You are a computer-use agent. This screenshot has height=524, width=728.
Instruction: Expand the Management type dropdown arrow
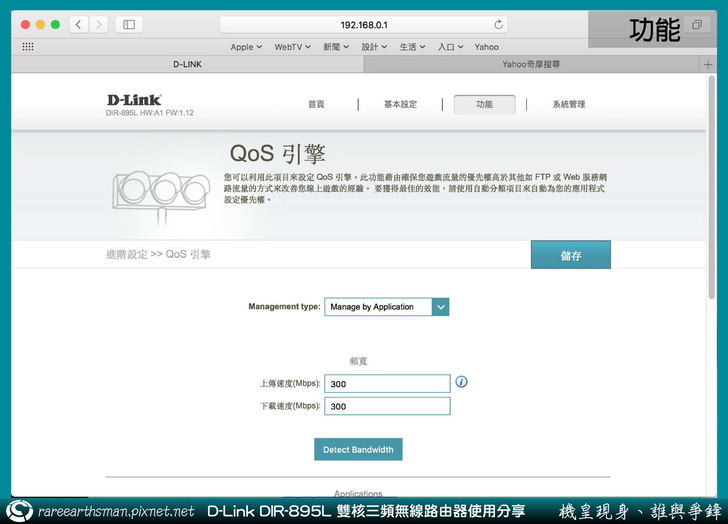click(x=441, y=307)
